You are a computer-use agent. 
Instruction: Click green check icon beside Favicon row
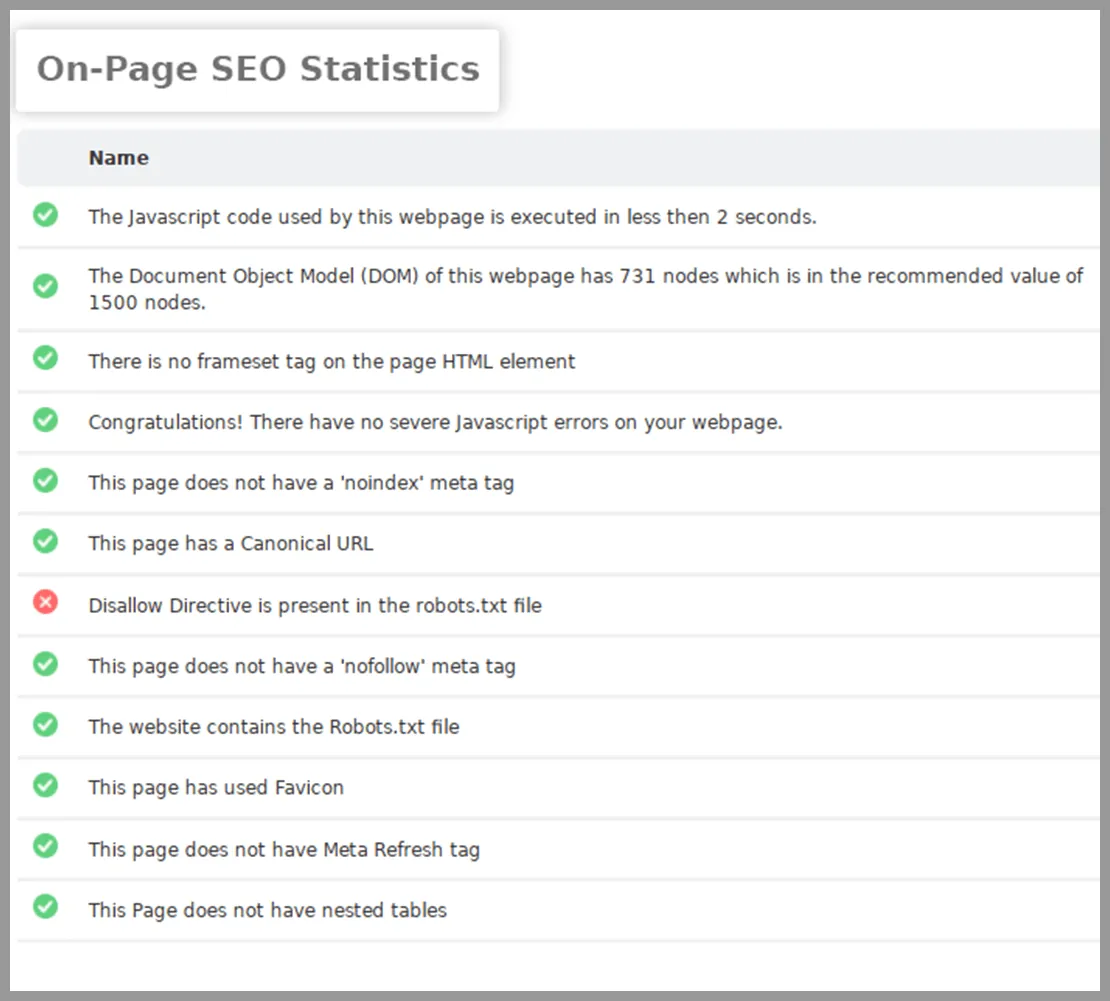[x=45, y=785]
